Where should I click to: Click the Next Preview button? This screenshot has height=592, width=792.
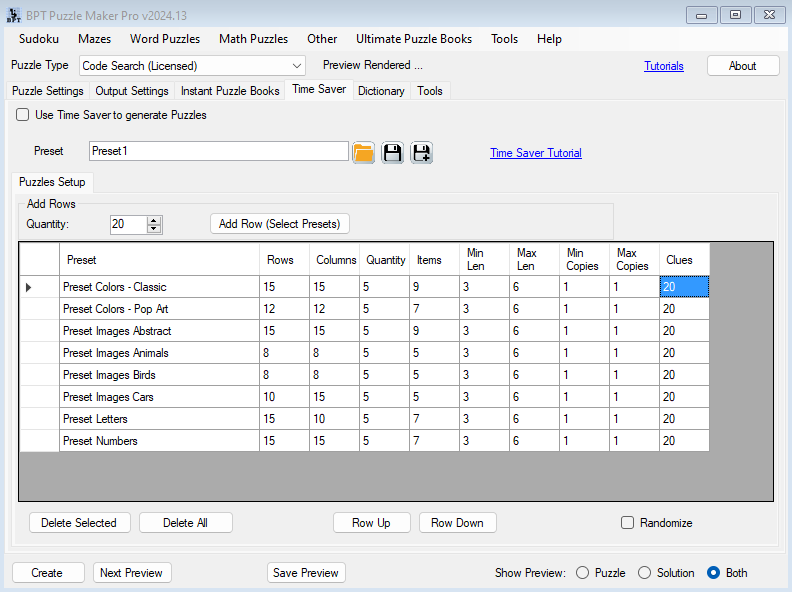(x=132, y=573)
